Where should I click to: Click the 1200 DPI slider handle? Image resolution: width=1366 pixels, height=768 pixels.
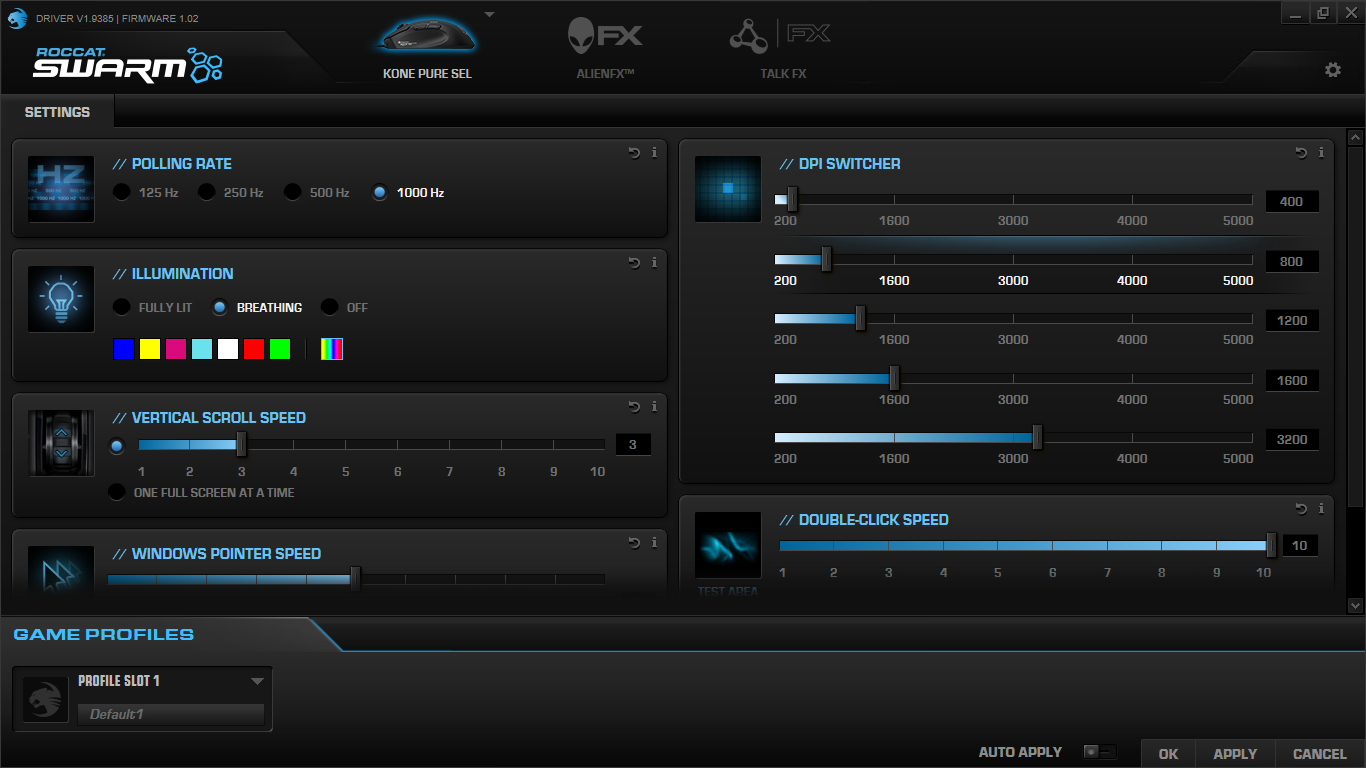[x=860, y=318]
